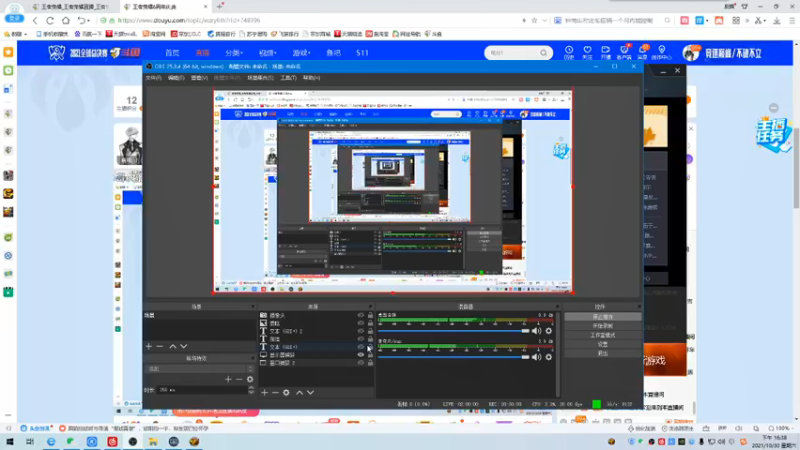Go to Douyu 首页 home link
This screenshot has width=800, height=450.
pyautogui.click(x=172, y=53)
